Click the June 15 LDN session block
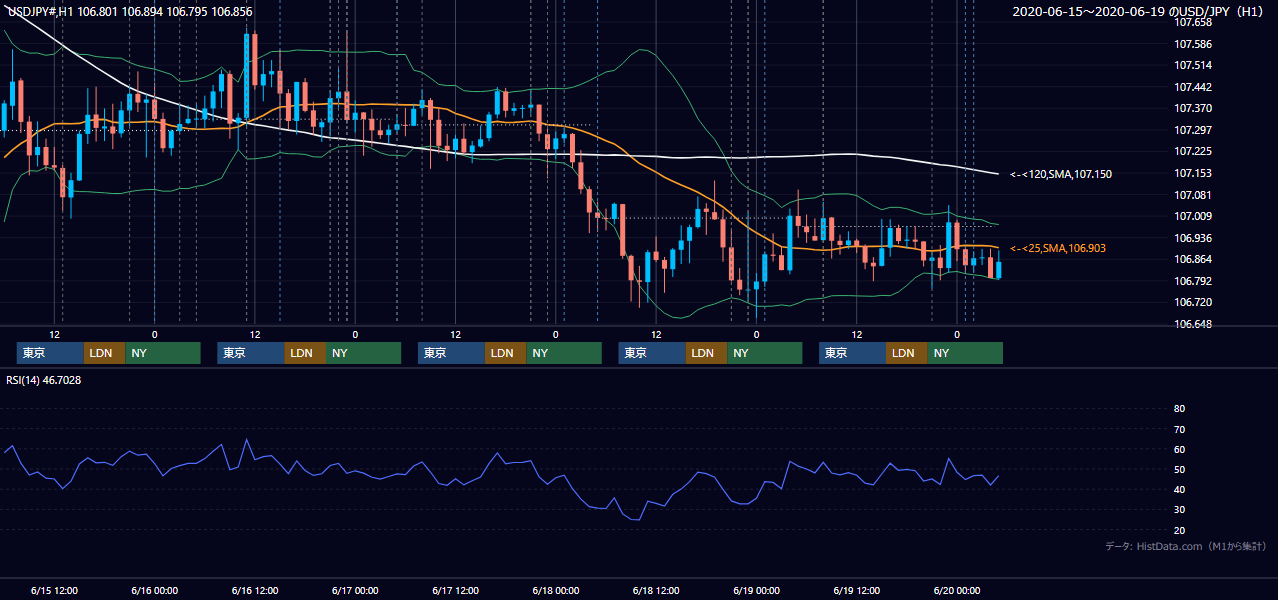 pyautogui.click(x=104, y=353)
